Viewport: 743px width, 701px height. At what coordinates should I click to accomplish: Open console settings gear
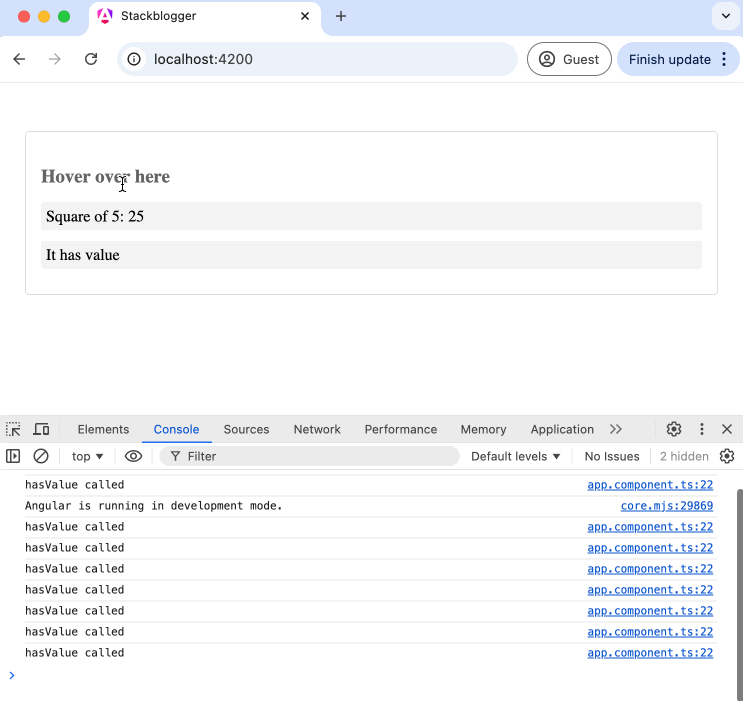(x=727, y=456)
